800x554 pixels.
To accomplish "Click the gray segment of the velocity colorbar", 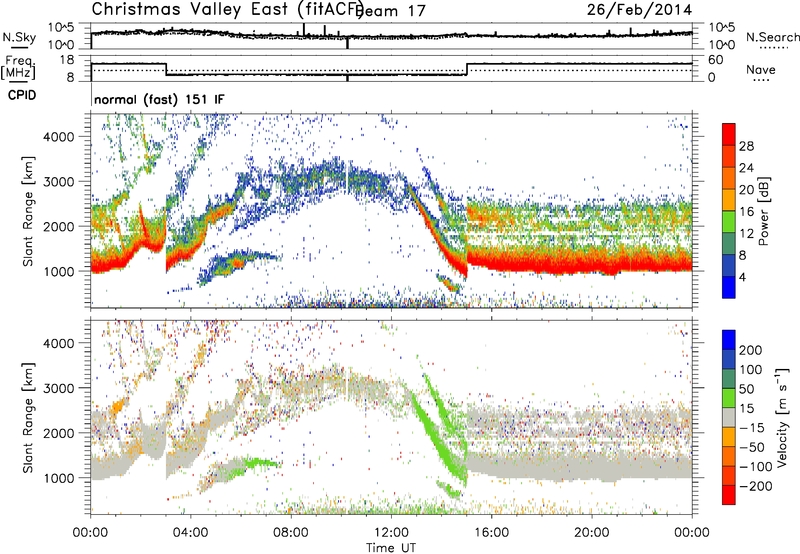I will click(x=729, y=417).
